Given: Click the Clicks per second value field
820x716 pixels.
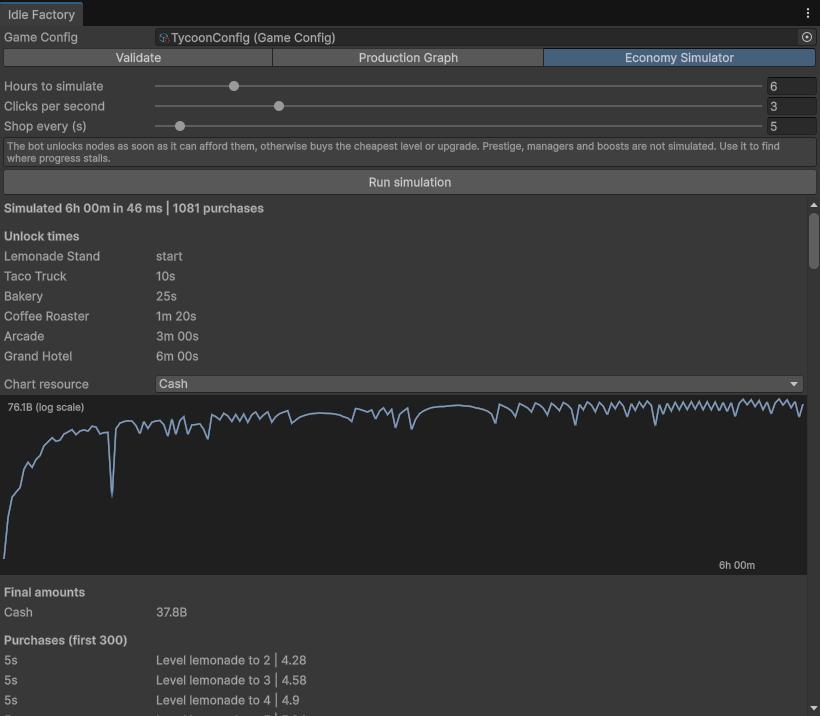Looking at the screenshot, I should tap(791, 106).
